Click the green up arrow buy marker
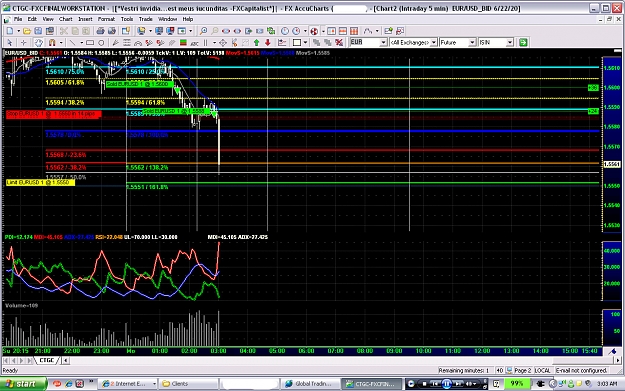 [256, 42]
